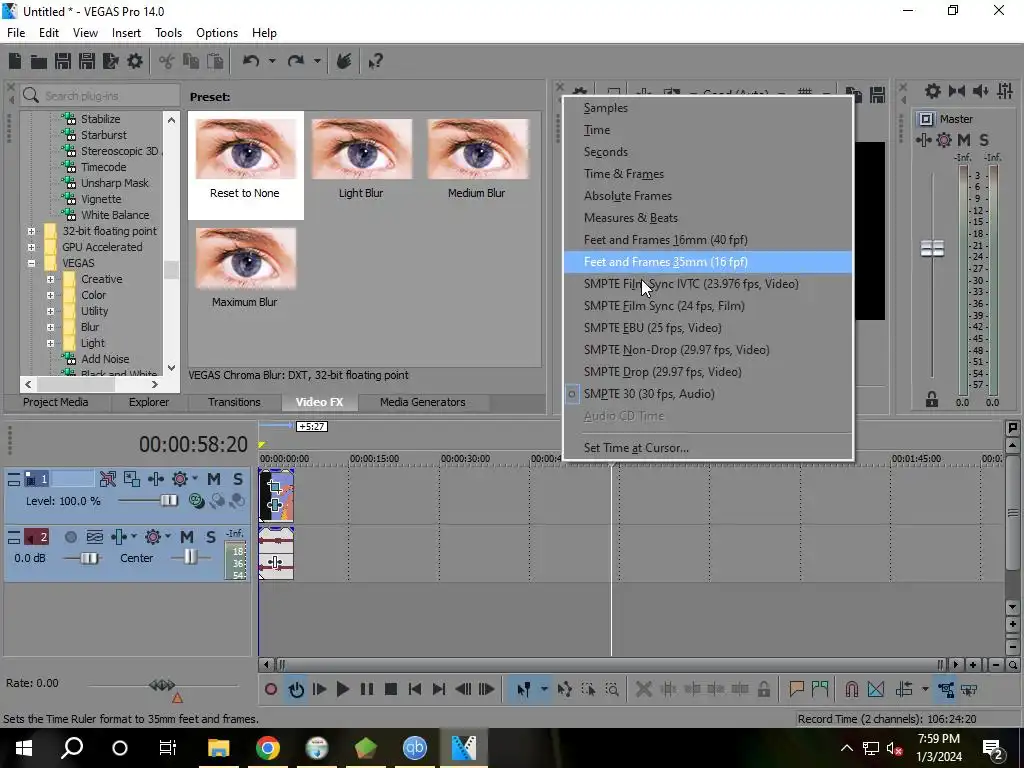
Task: Select the Light Blur preset
Action: pyautogui.click(x=361, y=160)
